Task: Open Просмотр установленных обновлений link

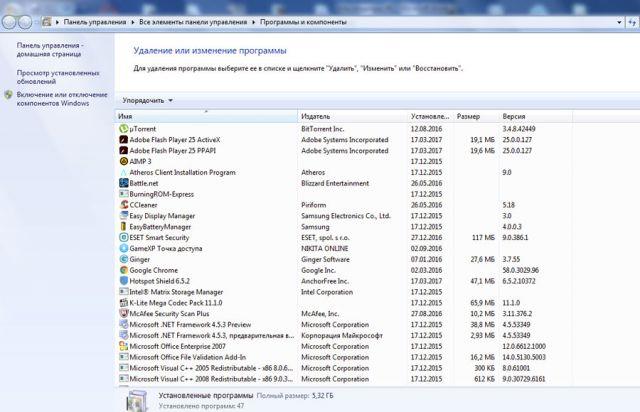Action: coord(57,77)
